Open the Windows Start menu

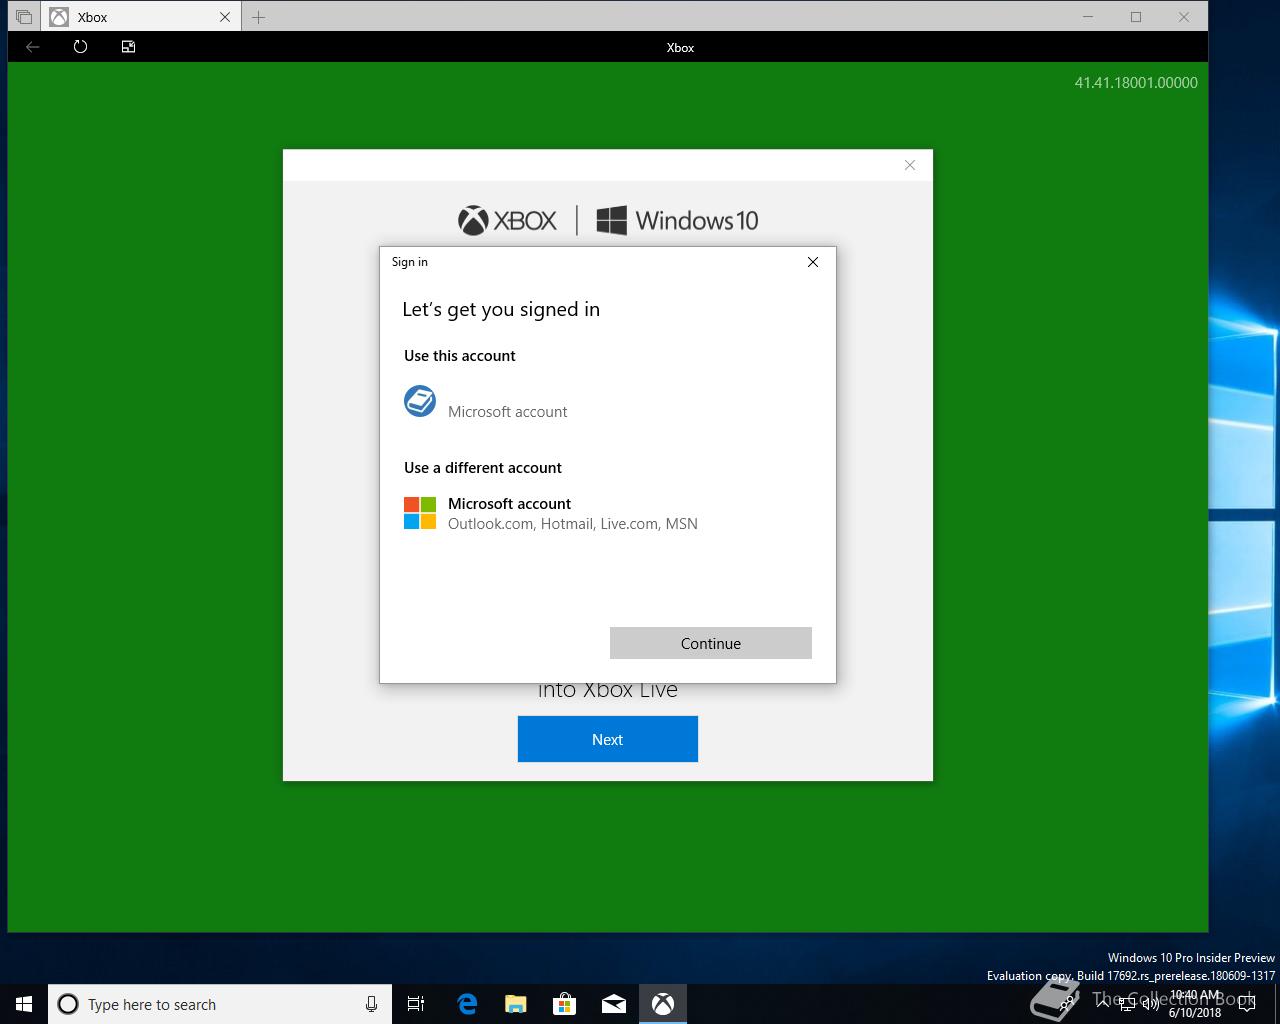pos(24,1004)
